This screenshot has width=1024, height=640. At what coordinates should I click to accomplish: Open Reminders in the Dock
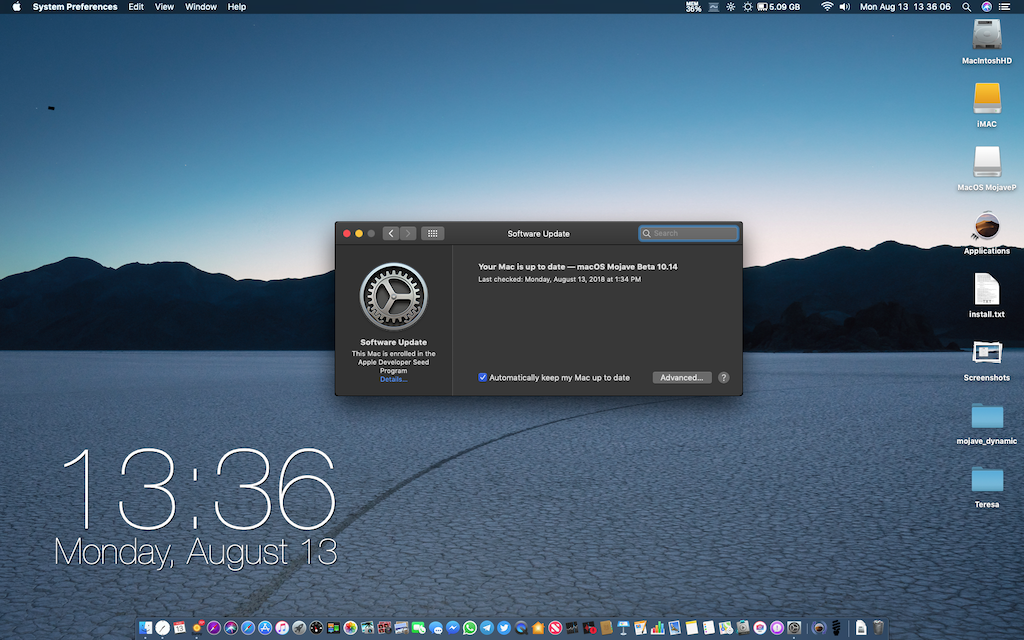(709, 628)
